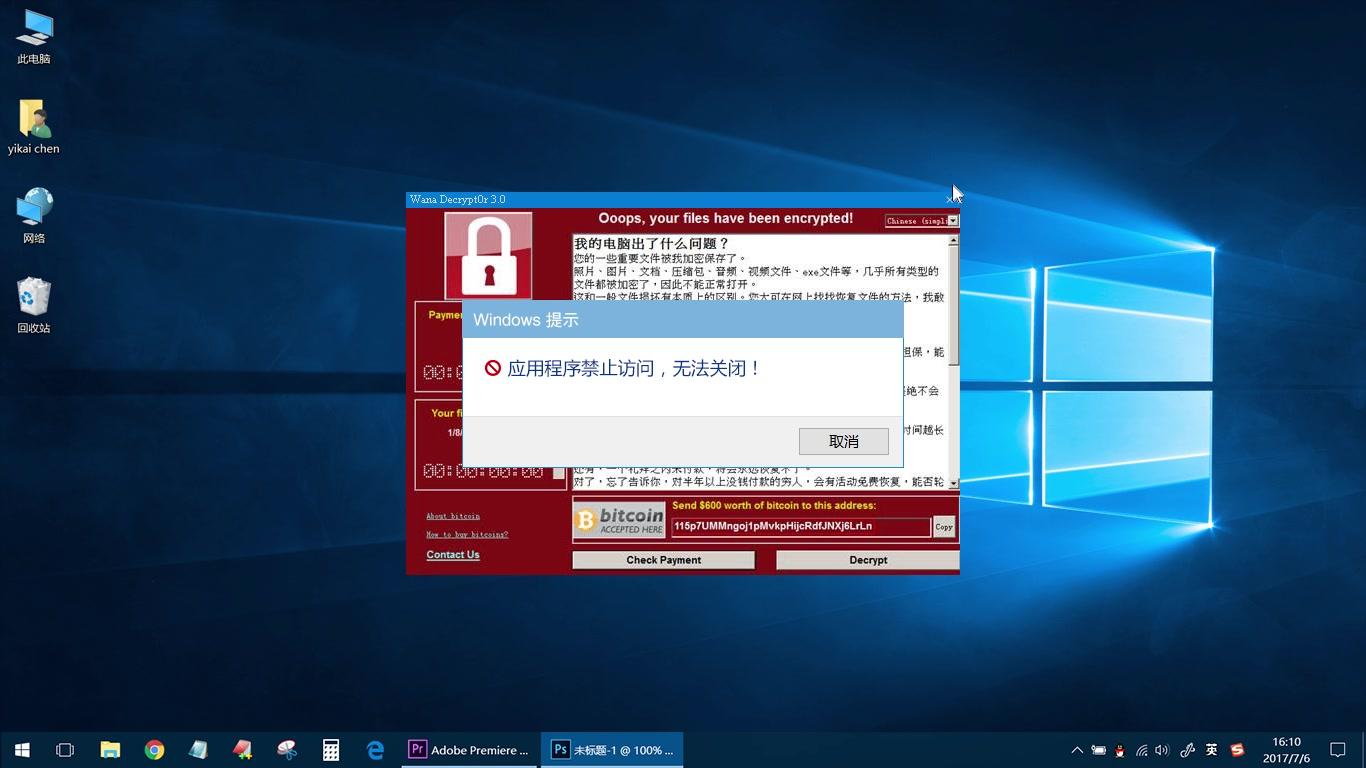The height and width of the screenshot is (768, 1366).
Task: Click the Ooops, your files have been encrypted heading
Action: click(x=725, y=218)
